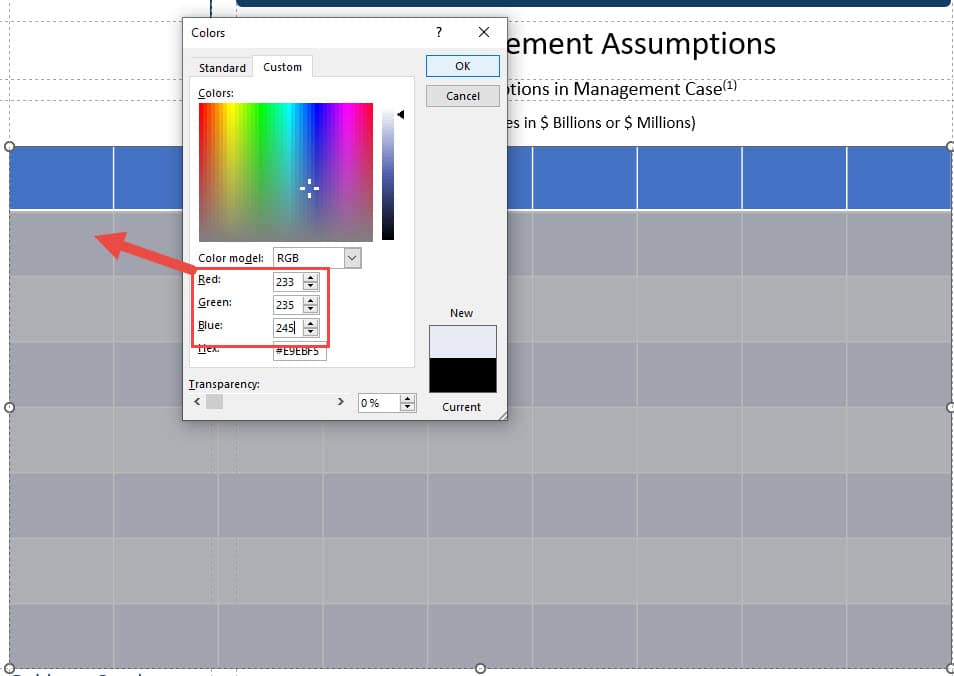The height and width of the screenshot is (676, 954).
Task: Open the Color model dropdown
Action: click(351, 257)
